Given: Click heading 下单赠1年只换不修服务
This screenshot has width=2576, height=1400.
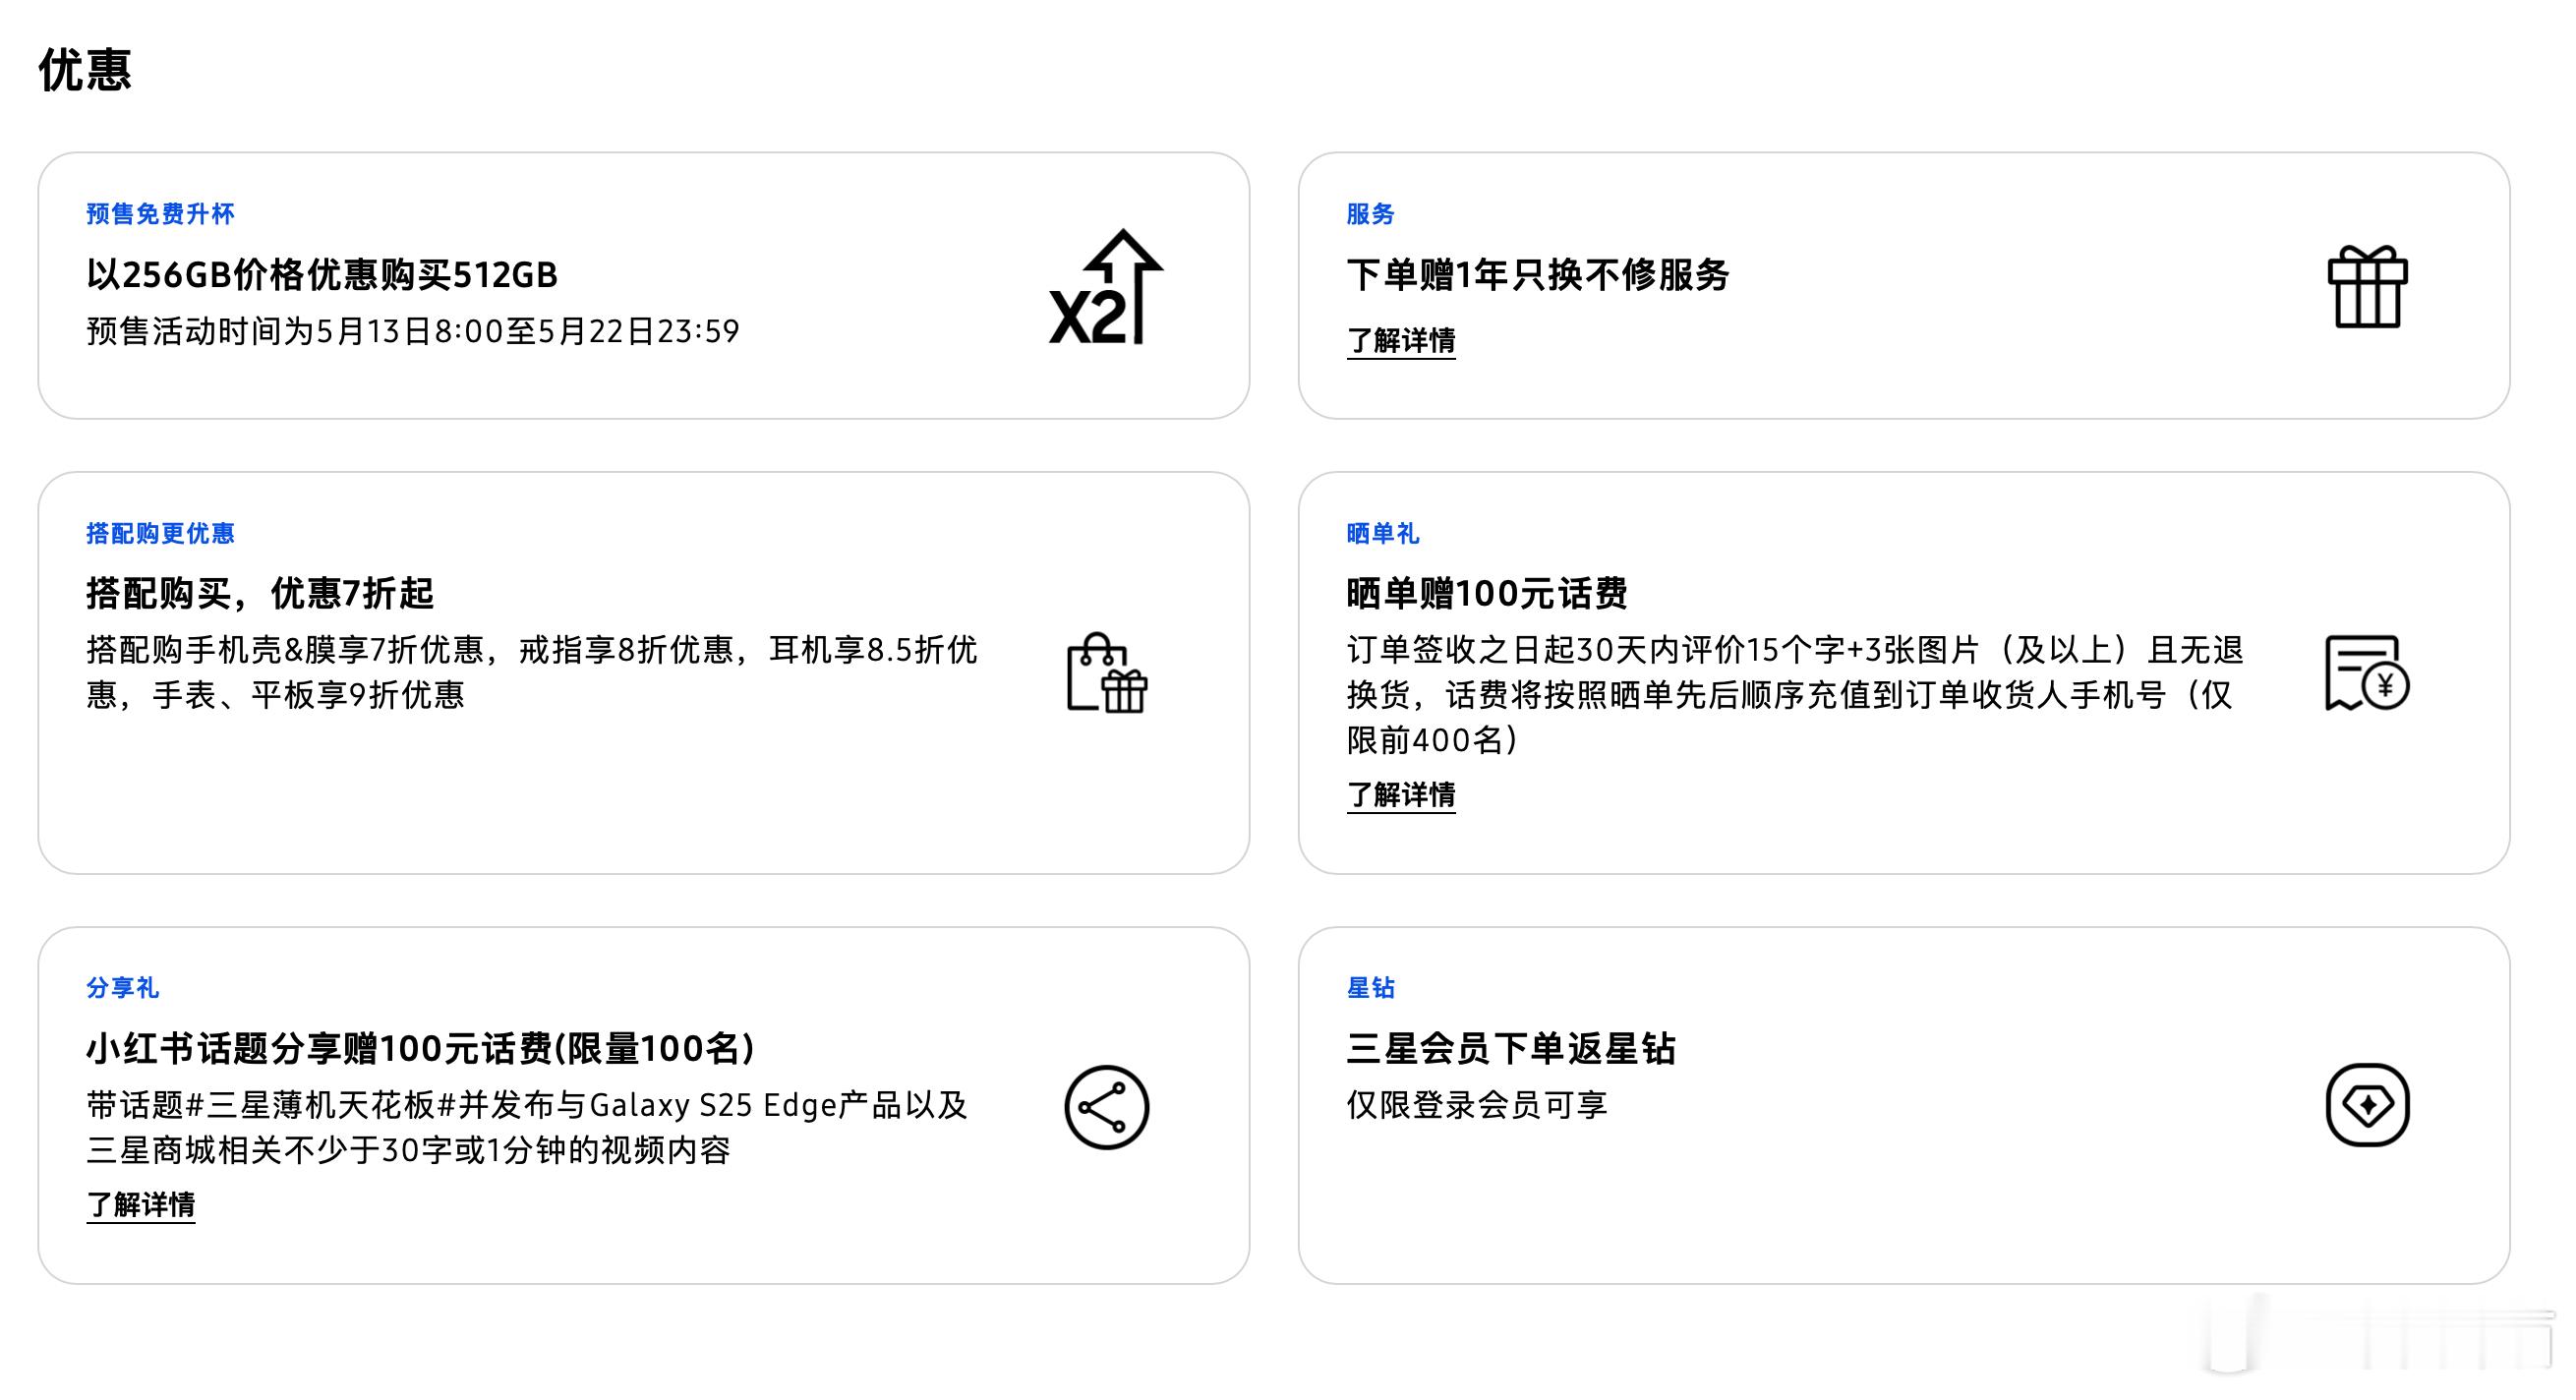Looking at the screenshot, I should pyautogui.click(x=1538, y=274).
